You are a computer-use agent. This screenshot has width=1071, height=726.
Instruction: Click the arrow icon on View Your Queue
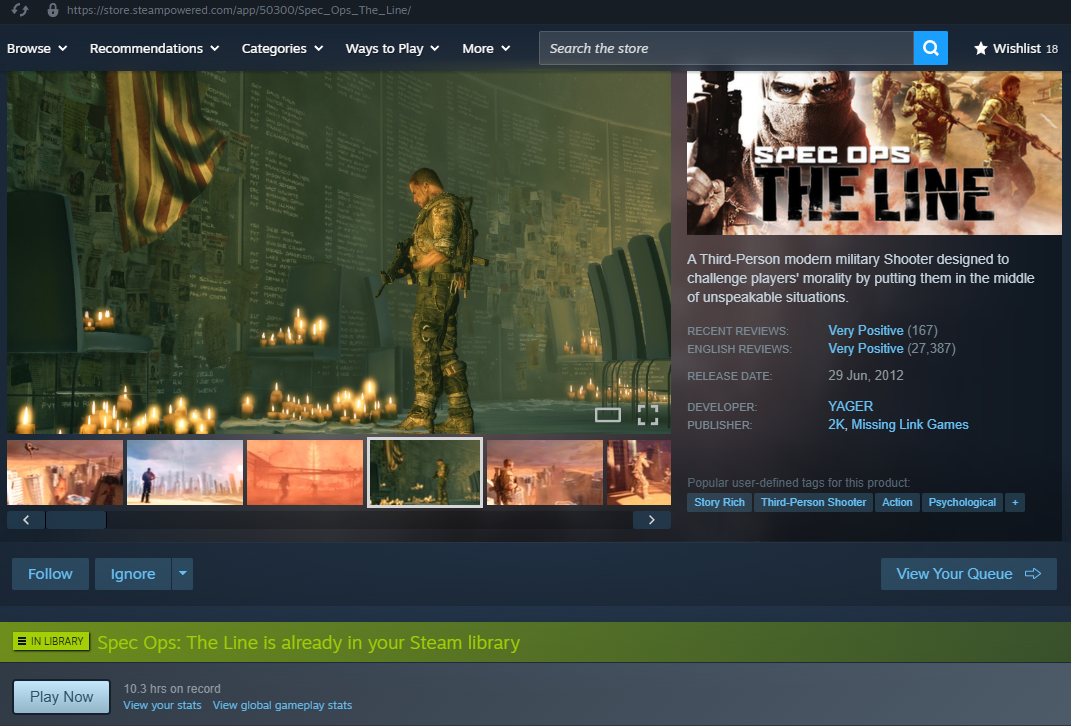pyautogui.click(x=1033, y=574)
